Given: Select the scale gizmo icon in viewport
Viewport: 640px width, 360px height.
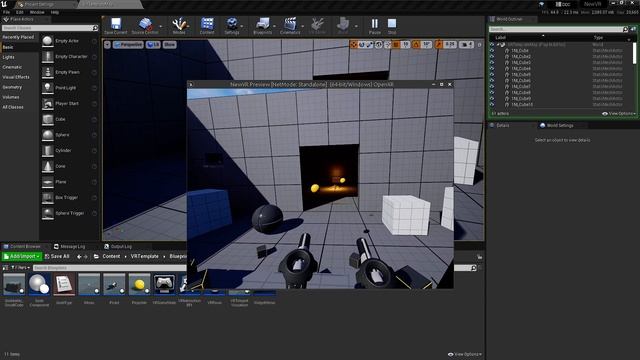Looking at the screenshot, I should [370, 44].
